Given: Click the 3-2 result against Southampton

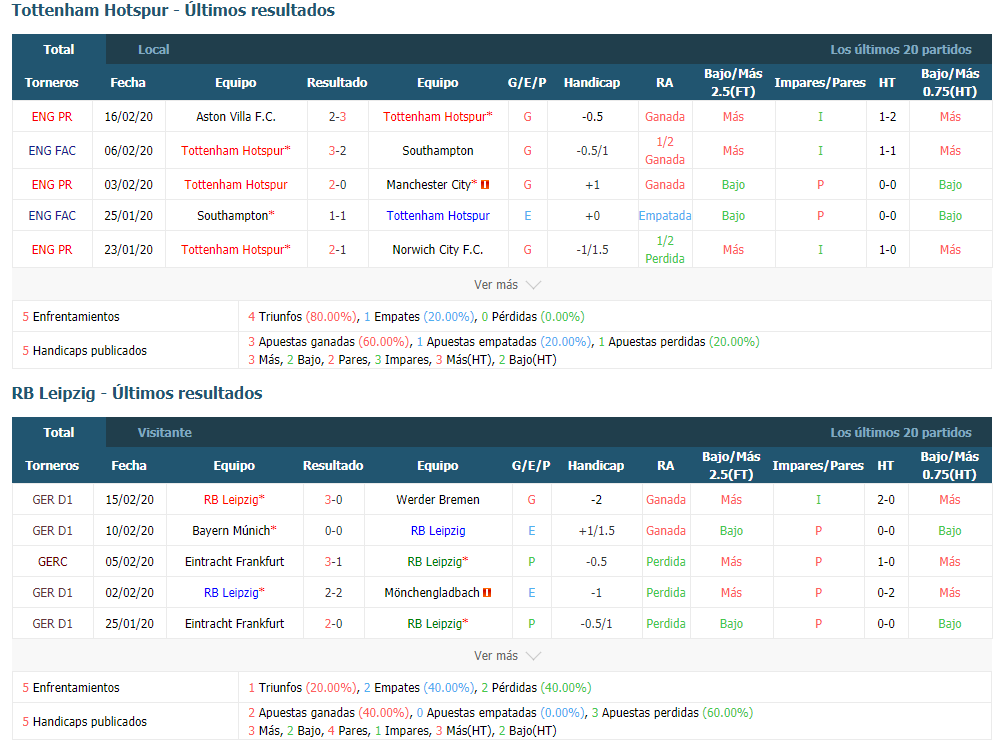Looking at the screenshot, I should click(337, 150).
